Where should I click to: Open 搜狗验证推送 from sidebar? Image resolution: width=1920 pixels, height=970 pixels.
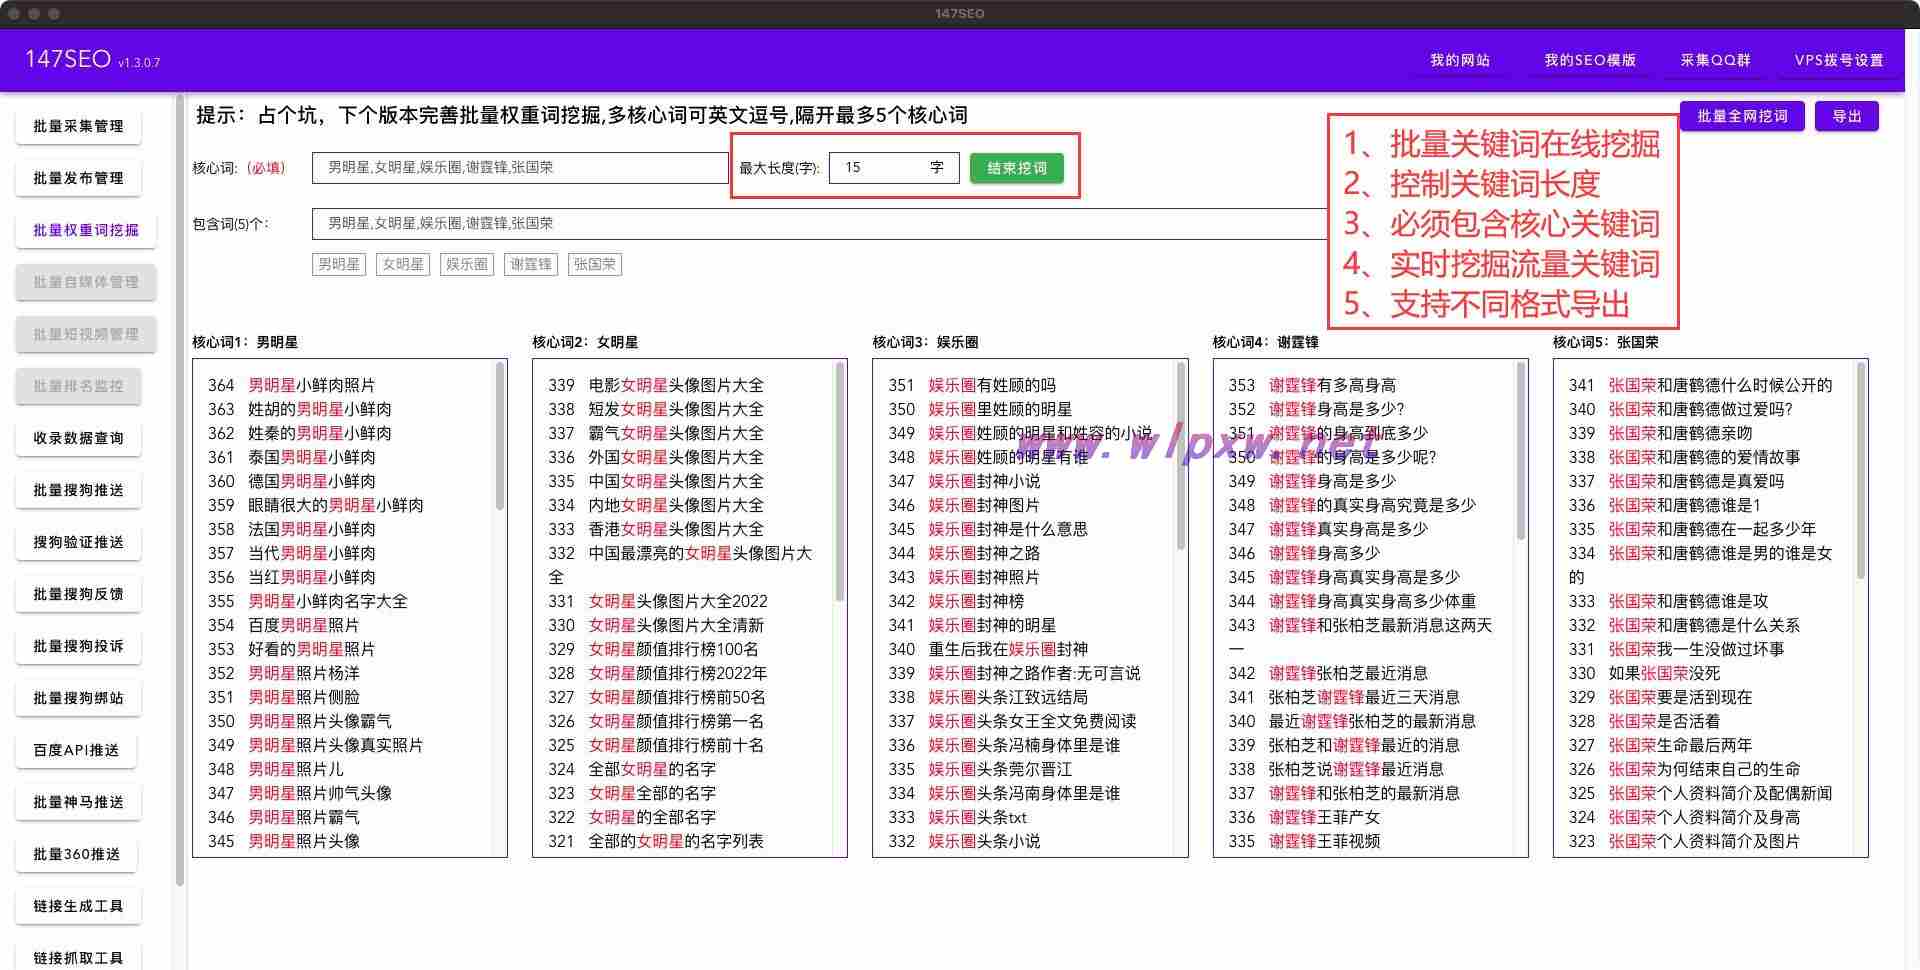pyautogui.click(x=78, y=542)
